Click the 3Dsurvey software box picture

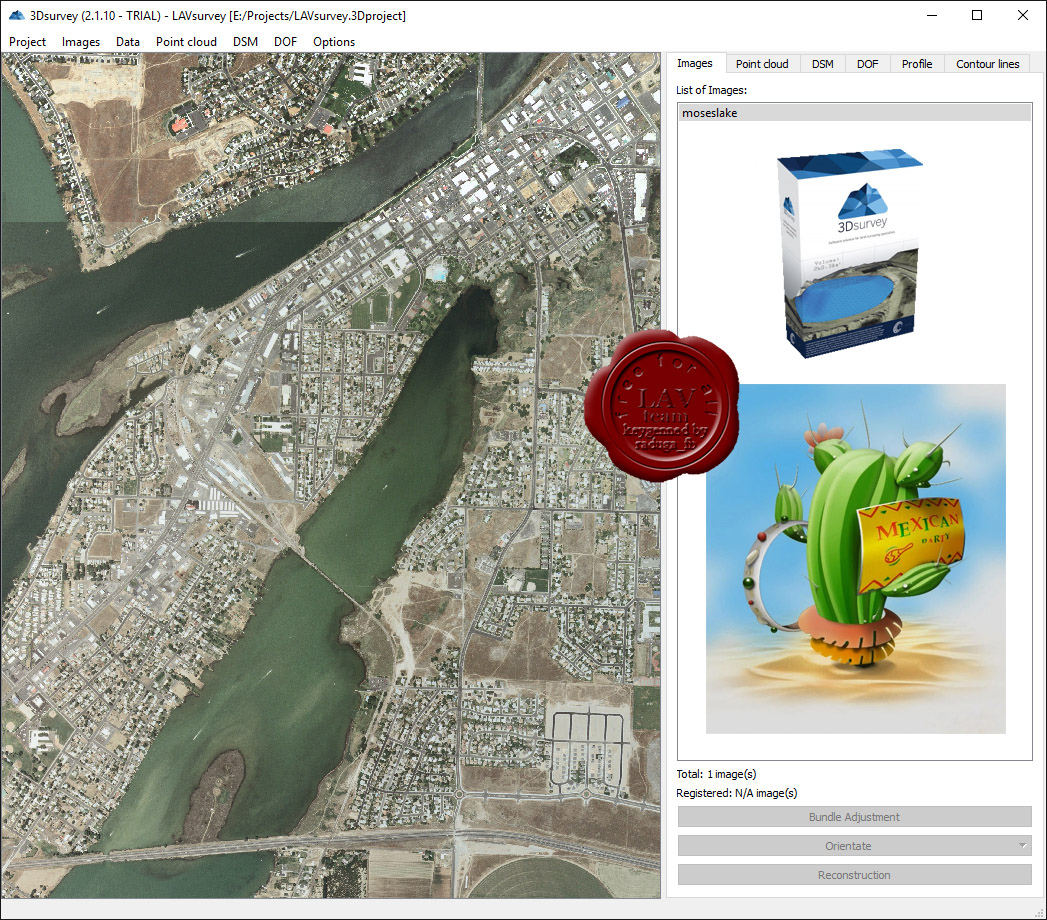pos(849,254)
